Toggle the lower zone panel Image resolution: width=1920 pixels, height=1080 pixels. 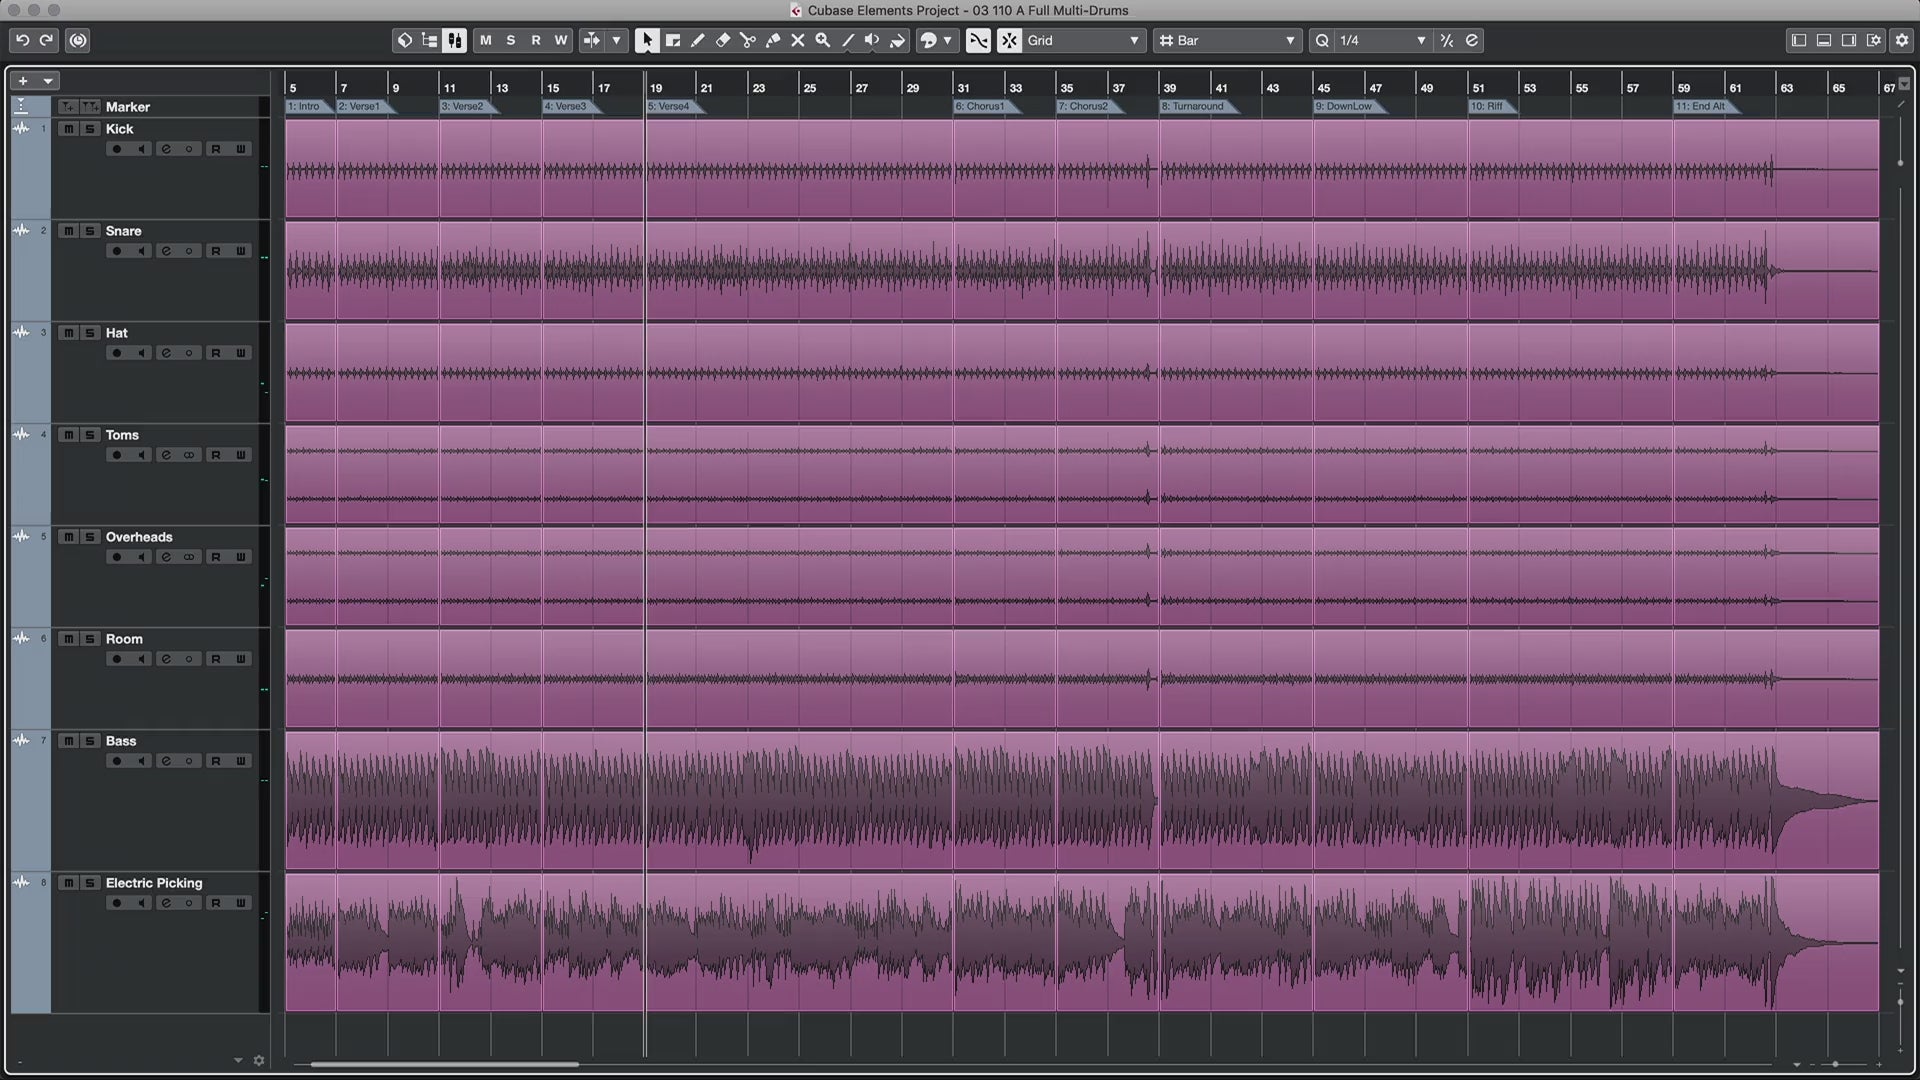click(x=1824, y=40)
